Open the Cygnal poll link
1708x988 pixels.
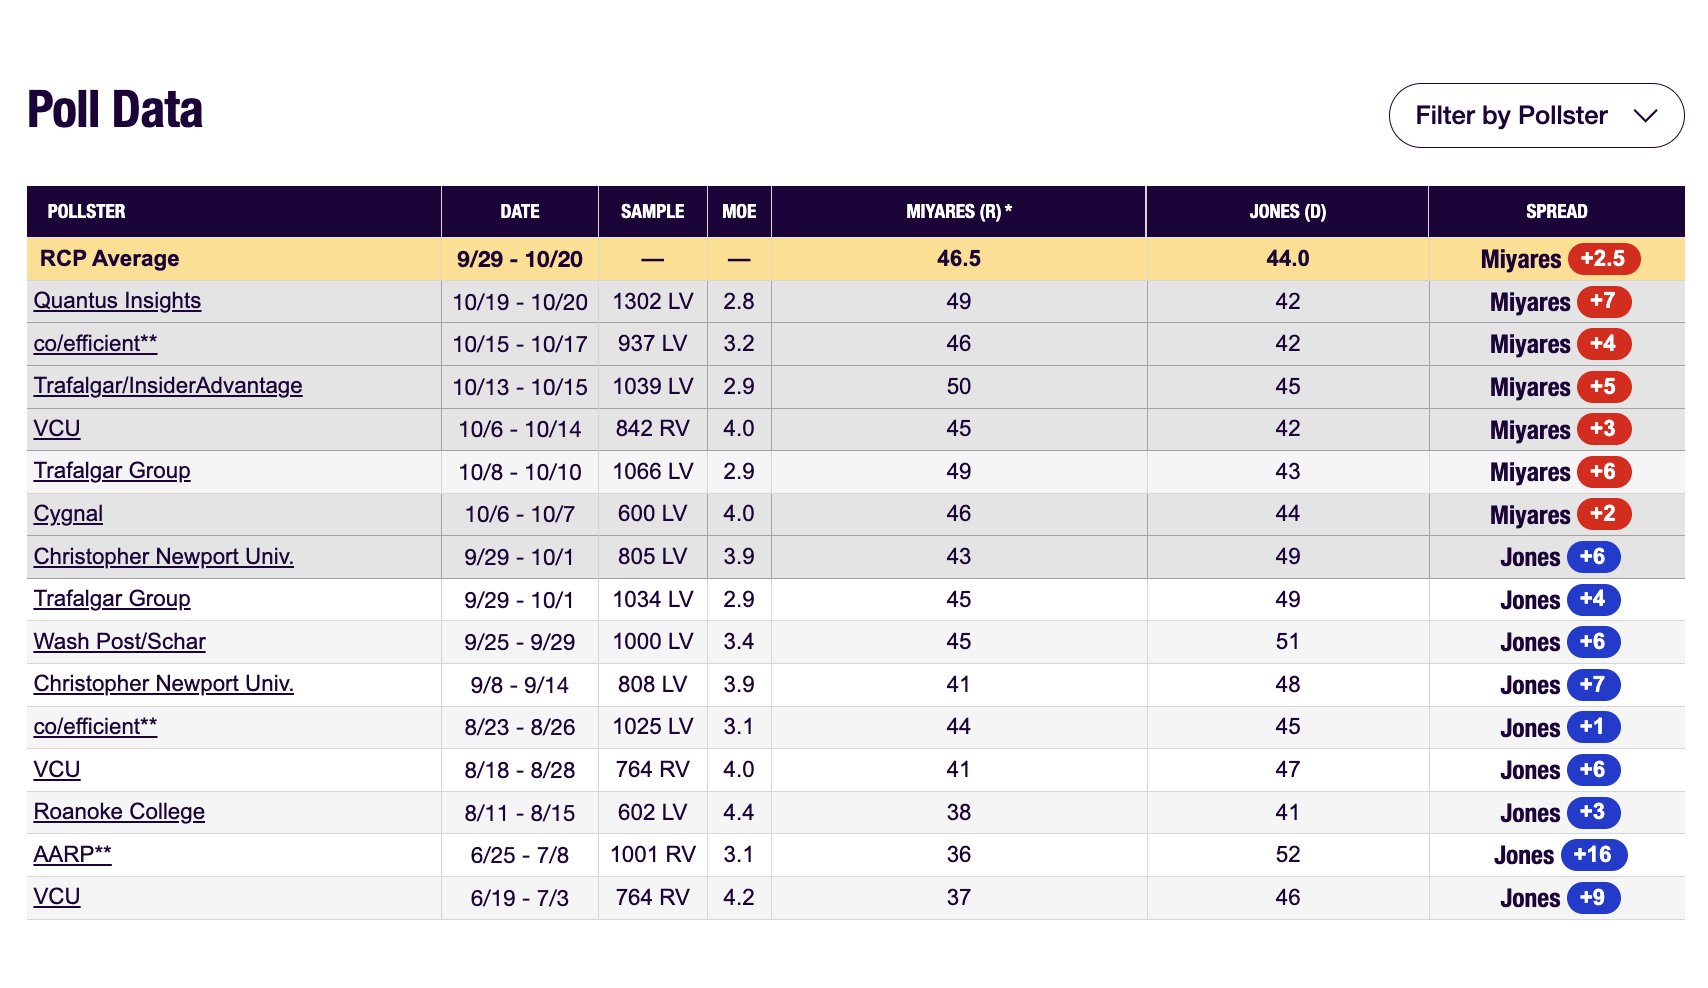[68, 514]
